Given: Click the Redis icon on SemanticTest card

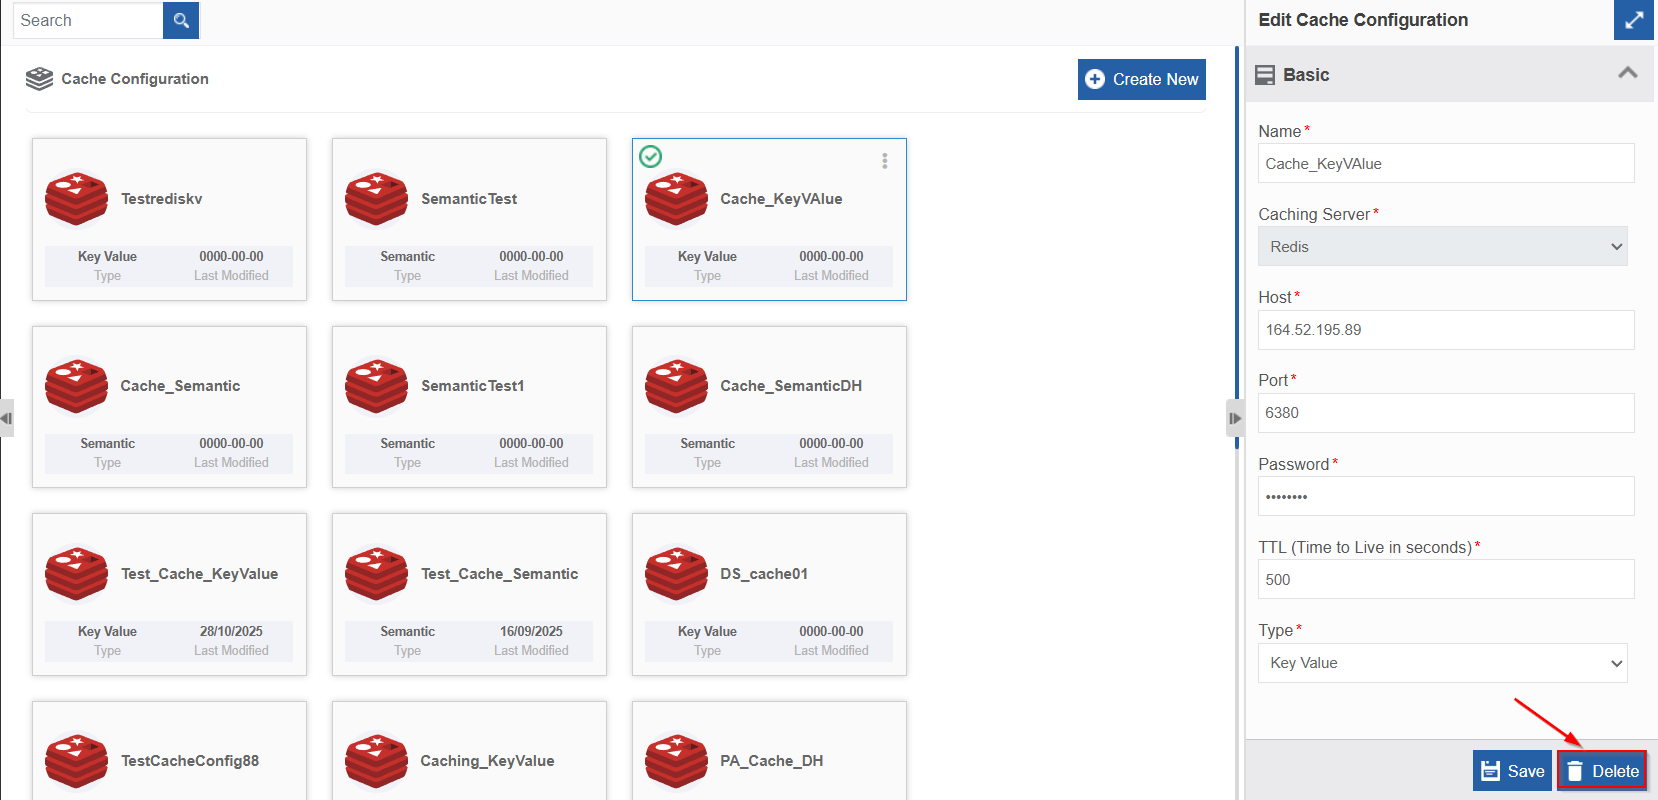Looking at the screenshot, I should [x=376, y=199].
